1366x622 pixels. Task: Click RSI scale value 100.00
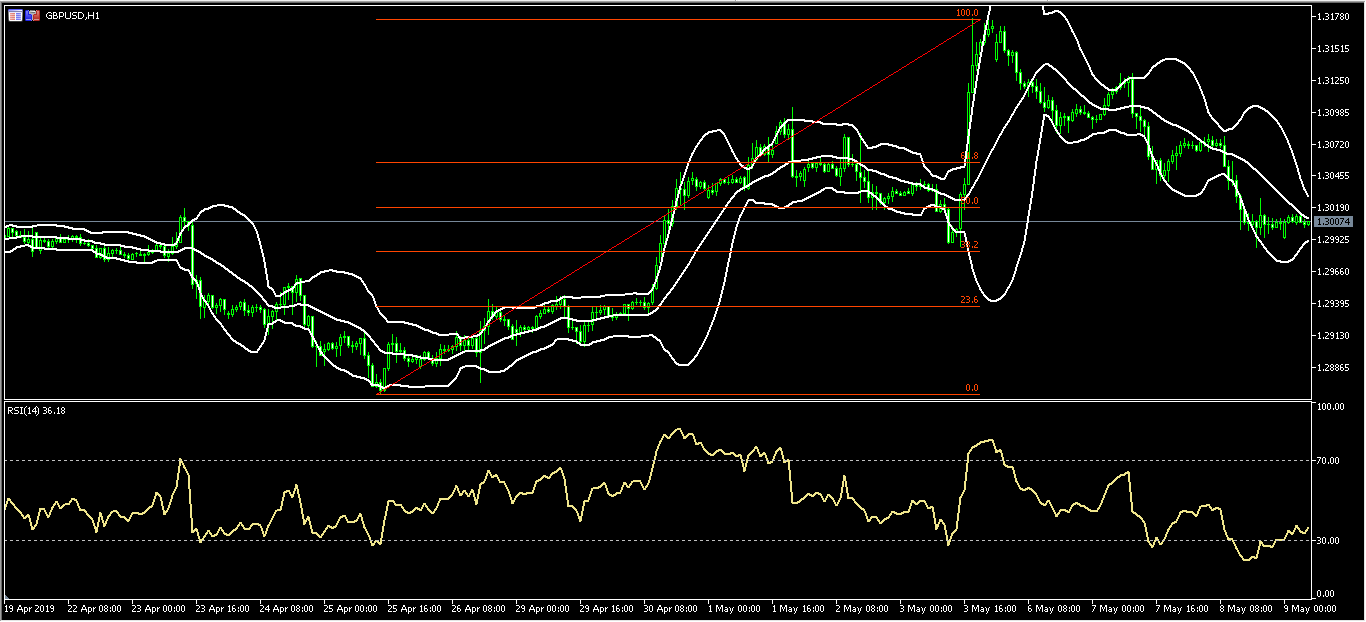(1333, 407)
